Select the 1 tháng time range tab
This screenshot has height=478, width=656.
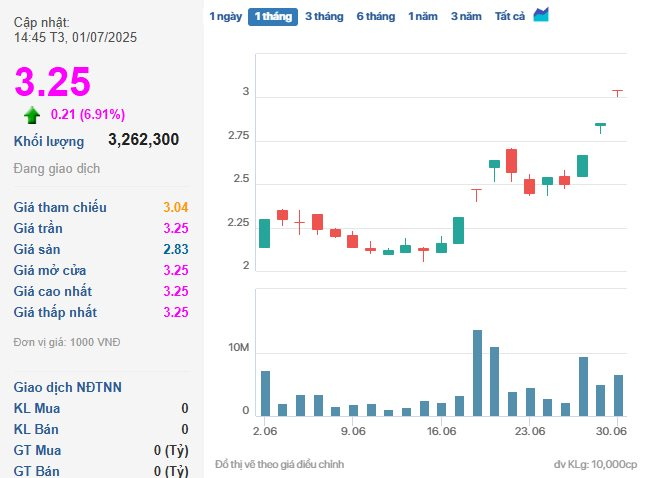272,16
